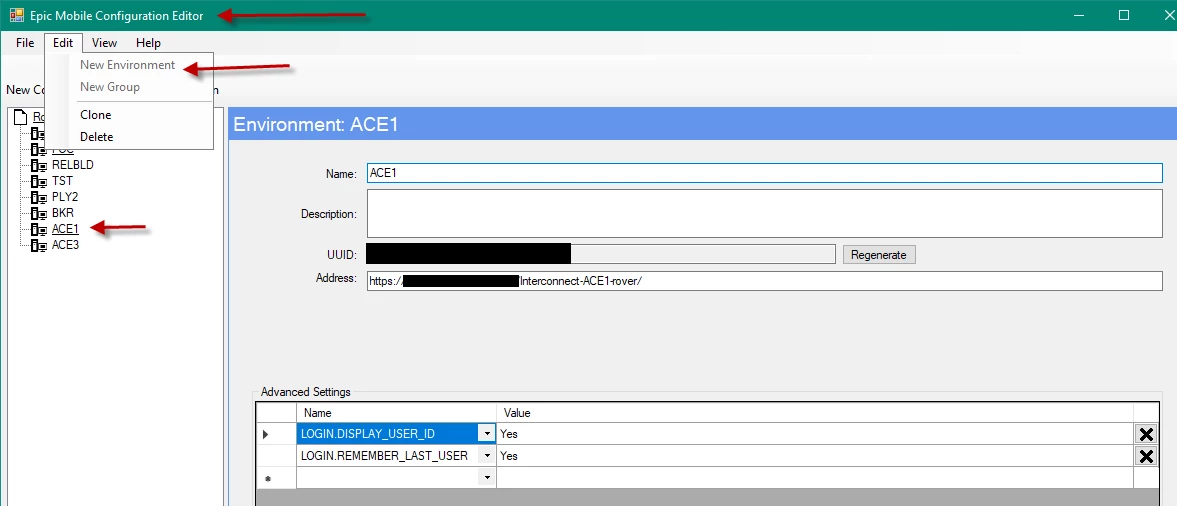The width and height of the screenshot is (1177, 506).
Task: Minimize the Epic Mobile Configuration Editor window
Action: pos(1079,15)
